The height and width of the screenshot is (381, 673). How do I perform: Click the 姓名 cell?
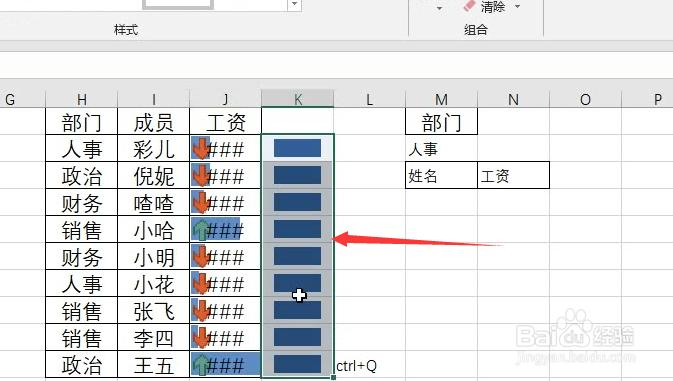pos(441,175)
